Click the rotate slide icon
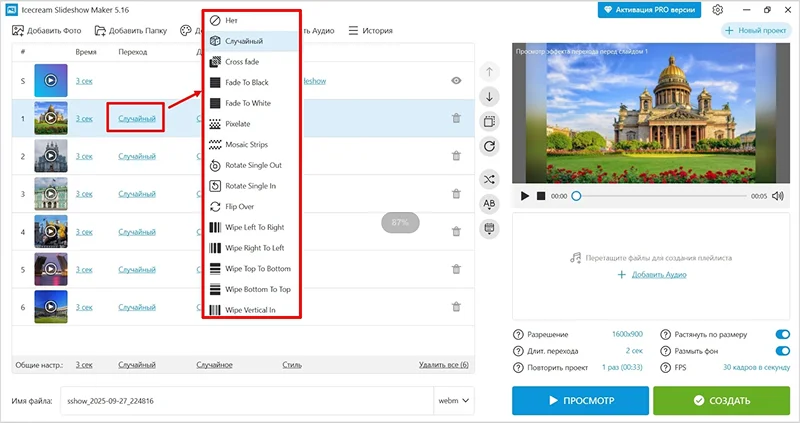The width and height of the screenshot is (800, 423). [x=489, y=146]
